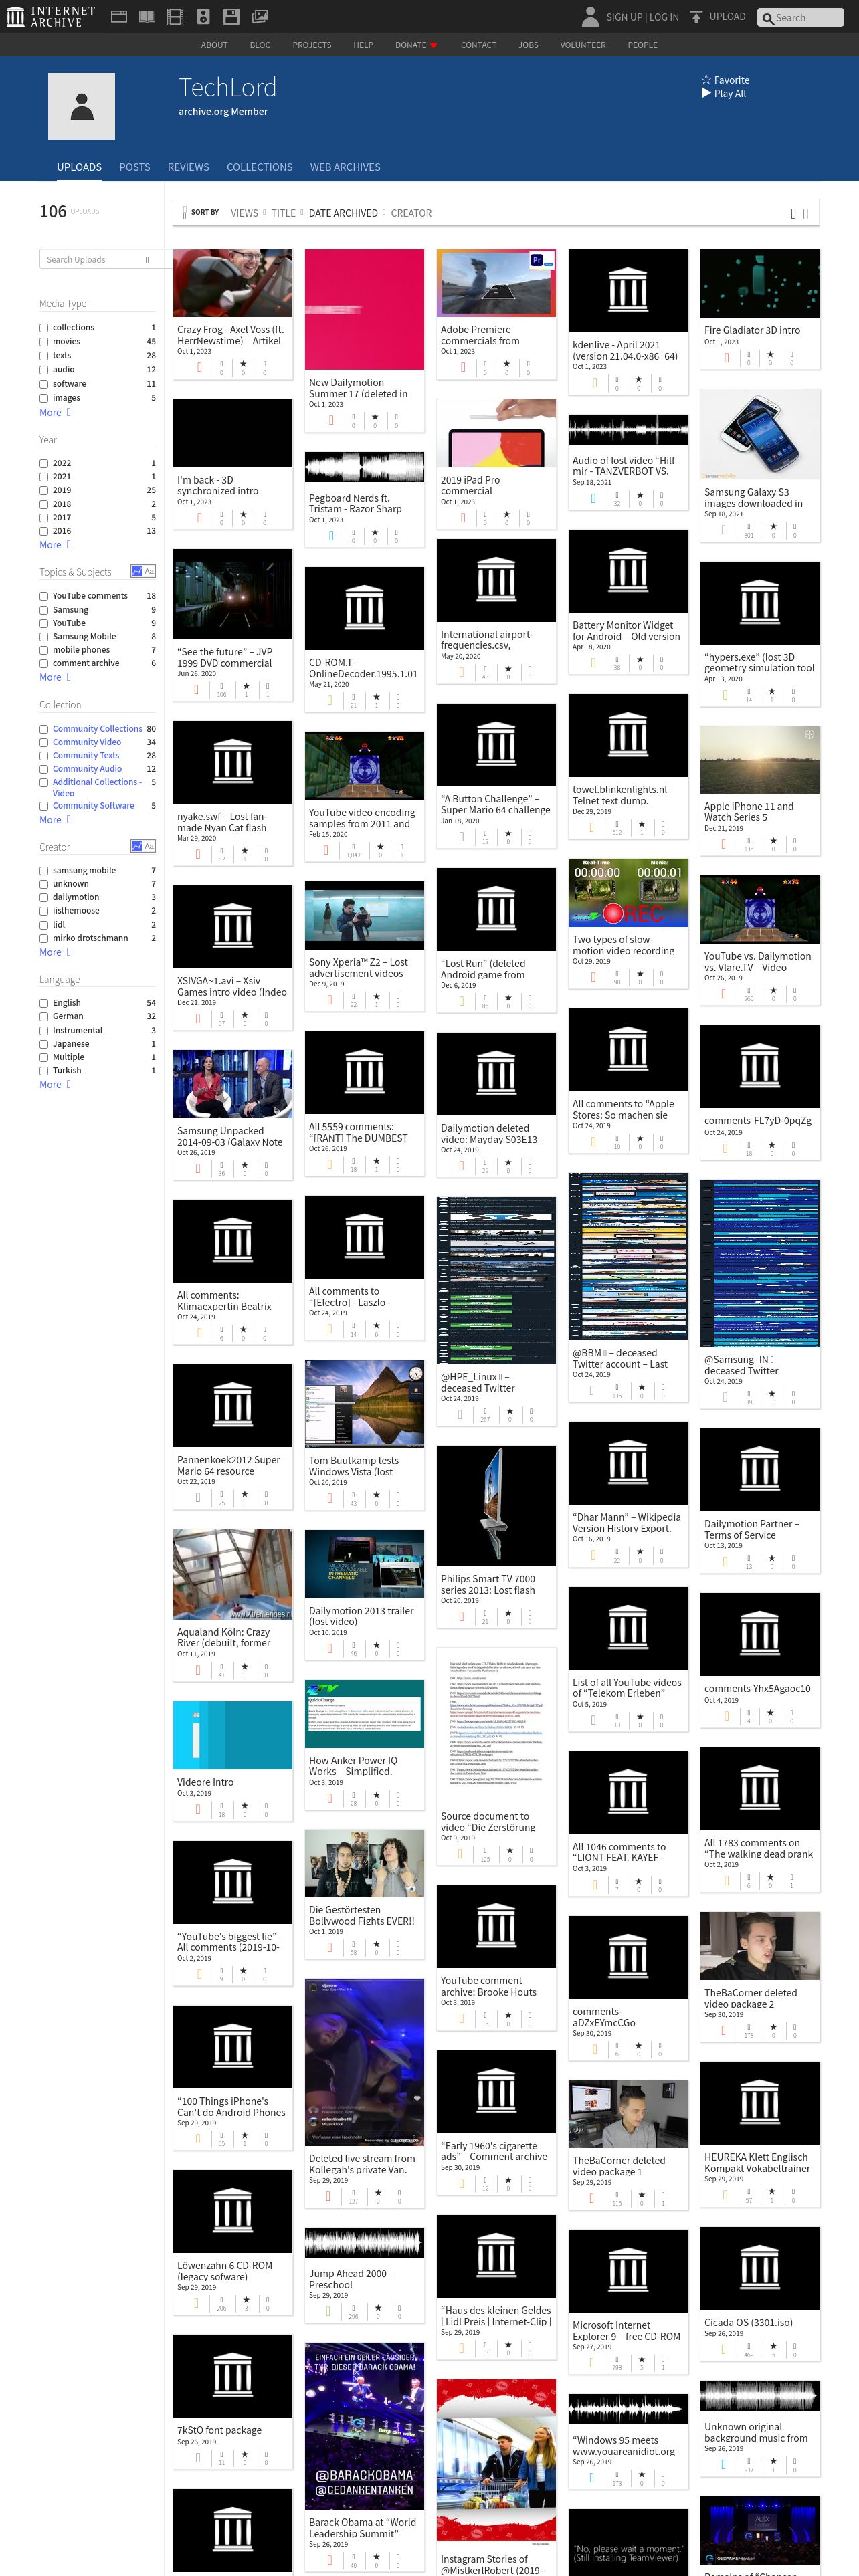Click the Sign Up link
Viewport: 859px width, 2576px height.
624,17
